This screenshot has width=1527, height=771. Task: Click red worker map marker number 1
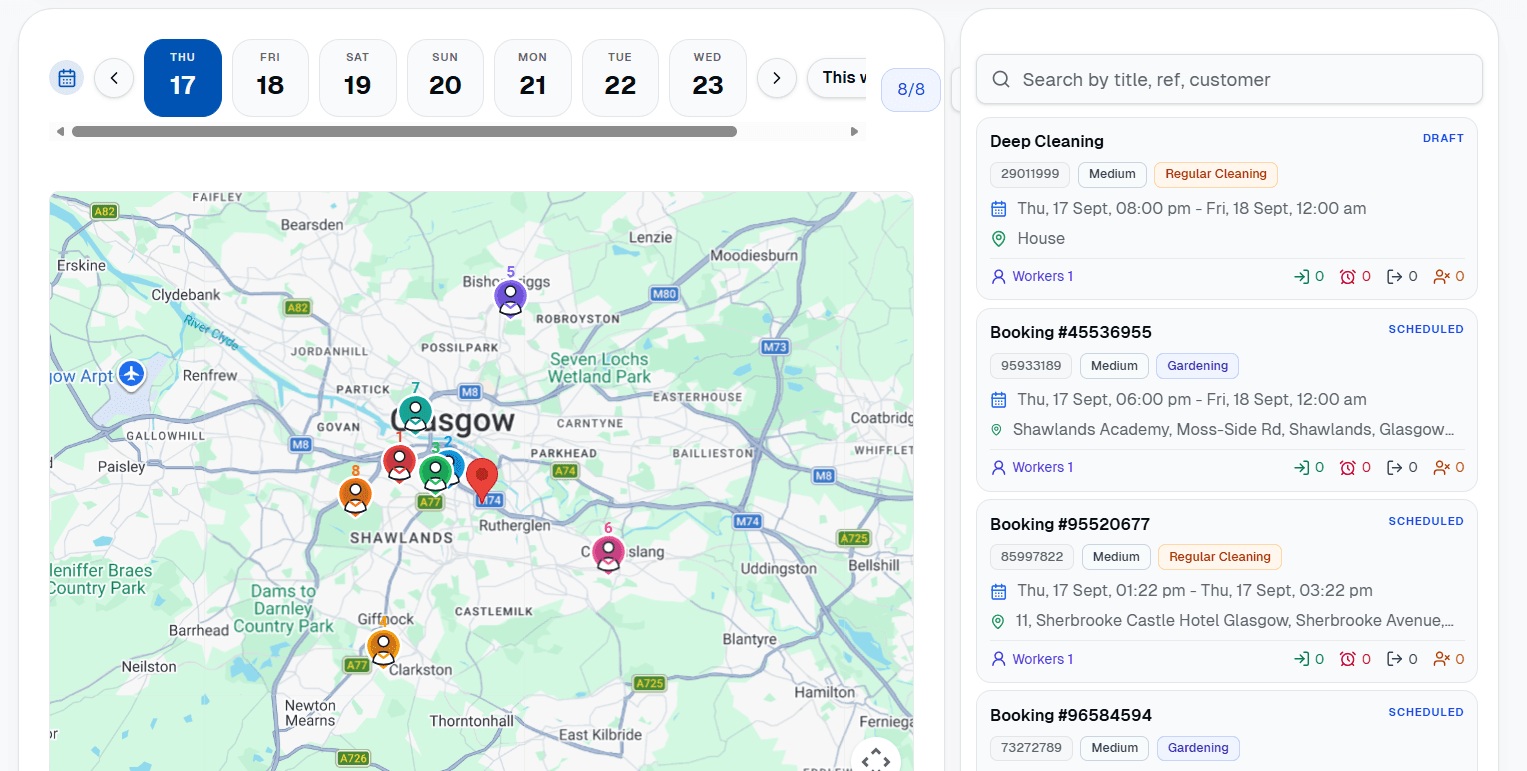(399, 462)
